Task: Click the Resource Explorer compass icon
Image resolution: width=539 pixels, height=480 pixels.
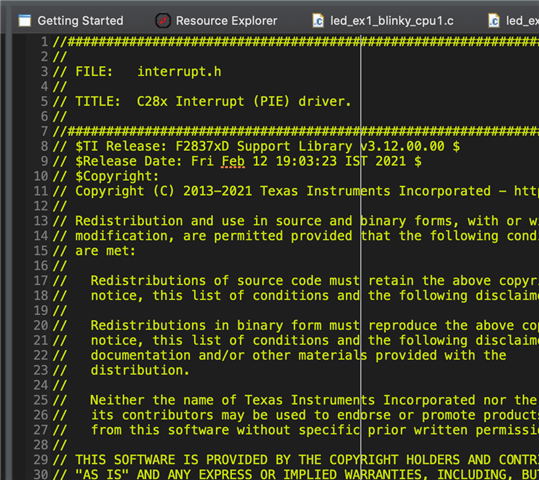Action: pos(163,21)
